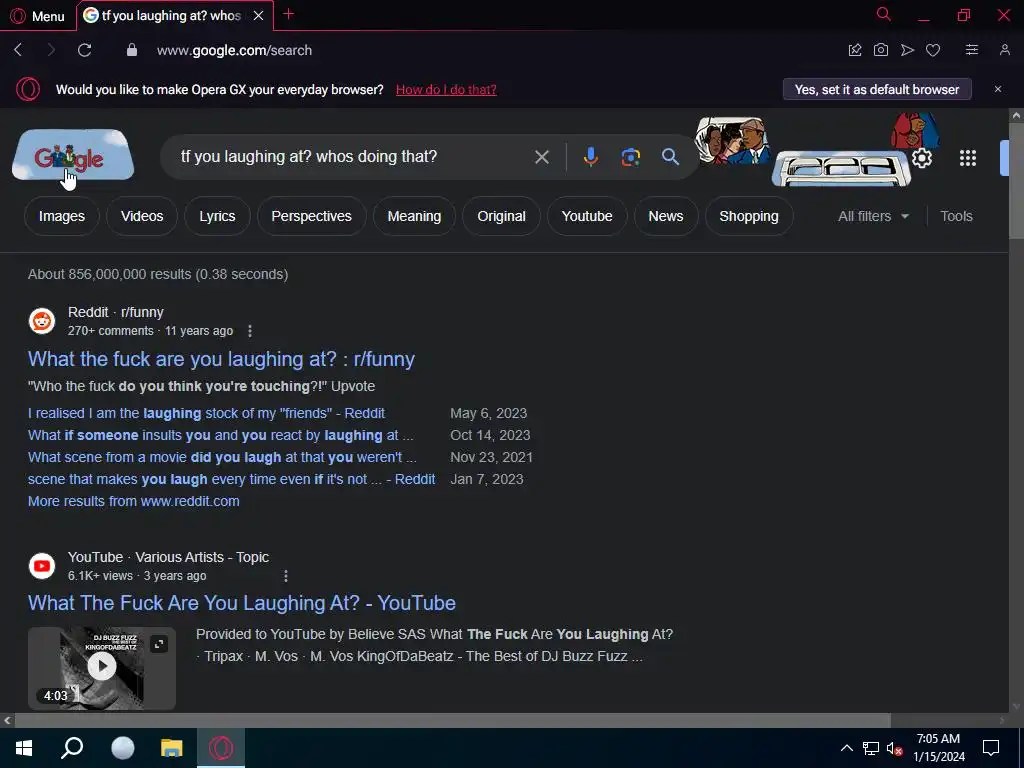This screenshot has width=1024, height=768.
Task: Open Google quick settings gear
Action: coord(921,158)
